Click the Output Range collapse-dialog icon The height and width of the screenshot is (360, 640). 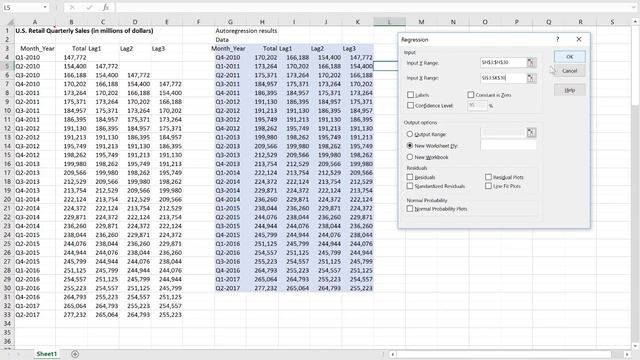531,133
